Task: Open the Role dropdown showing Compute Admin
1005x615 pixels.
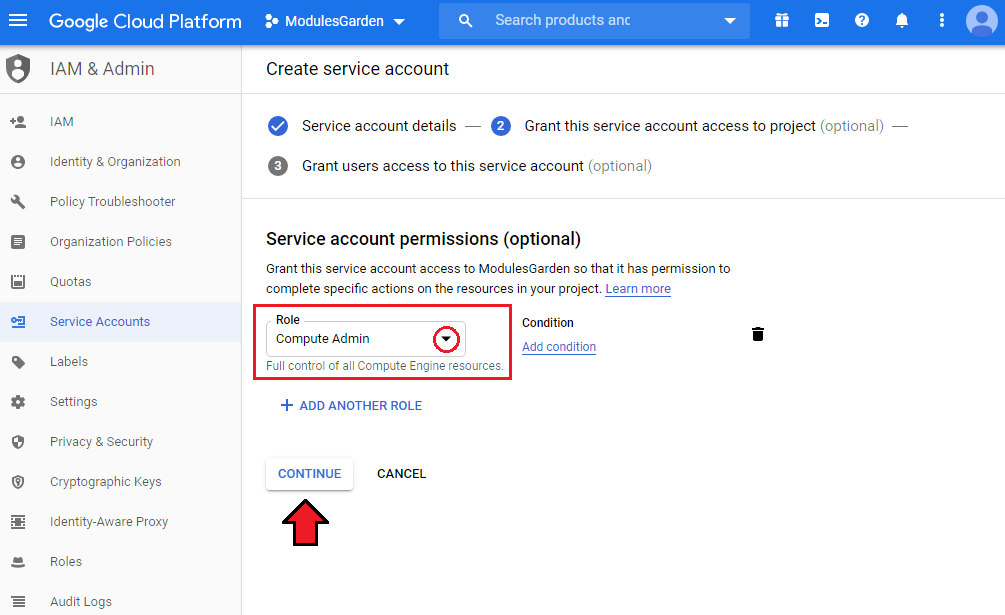Action: [x=365, y=339]
